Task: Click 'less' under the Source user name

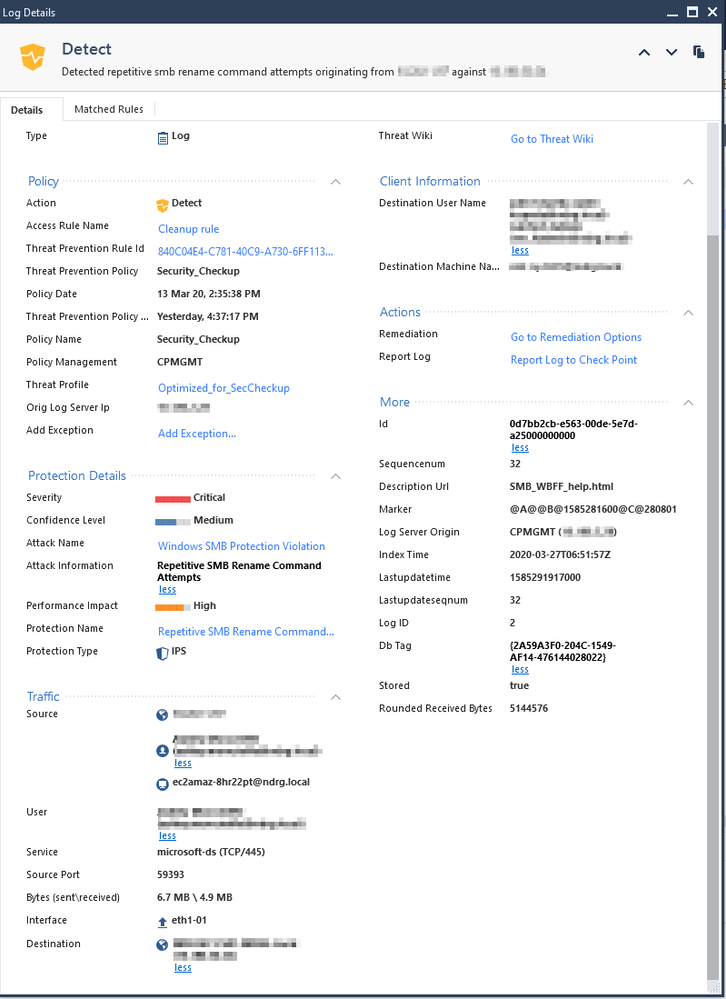Action: (x=183, y=763)
